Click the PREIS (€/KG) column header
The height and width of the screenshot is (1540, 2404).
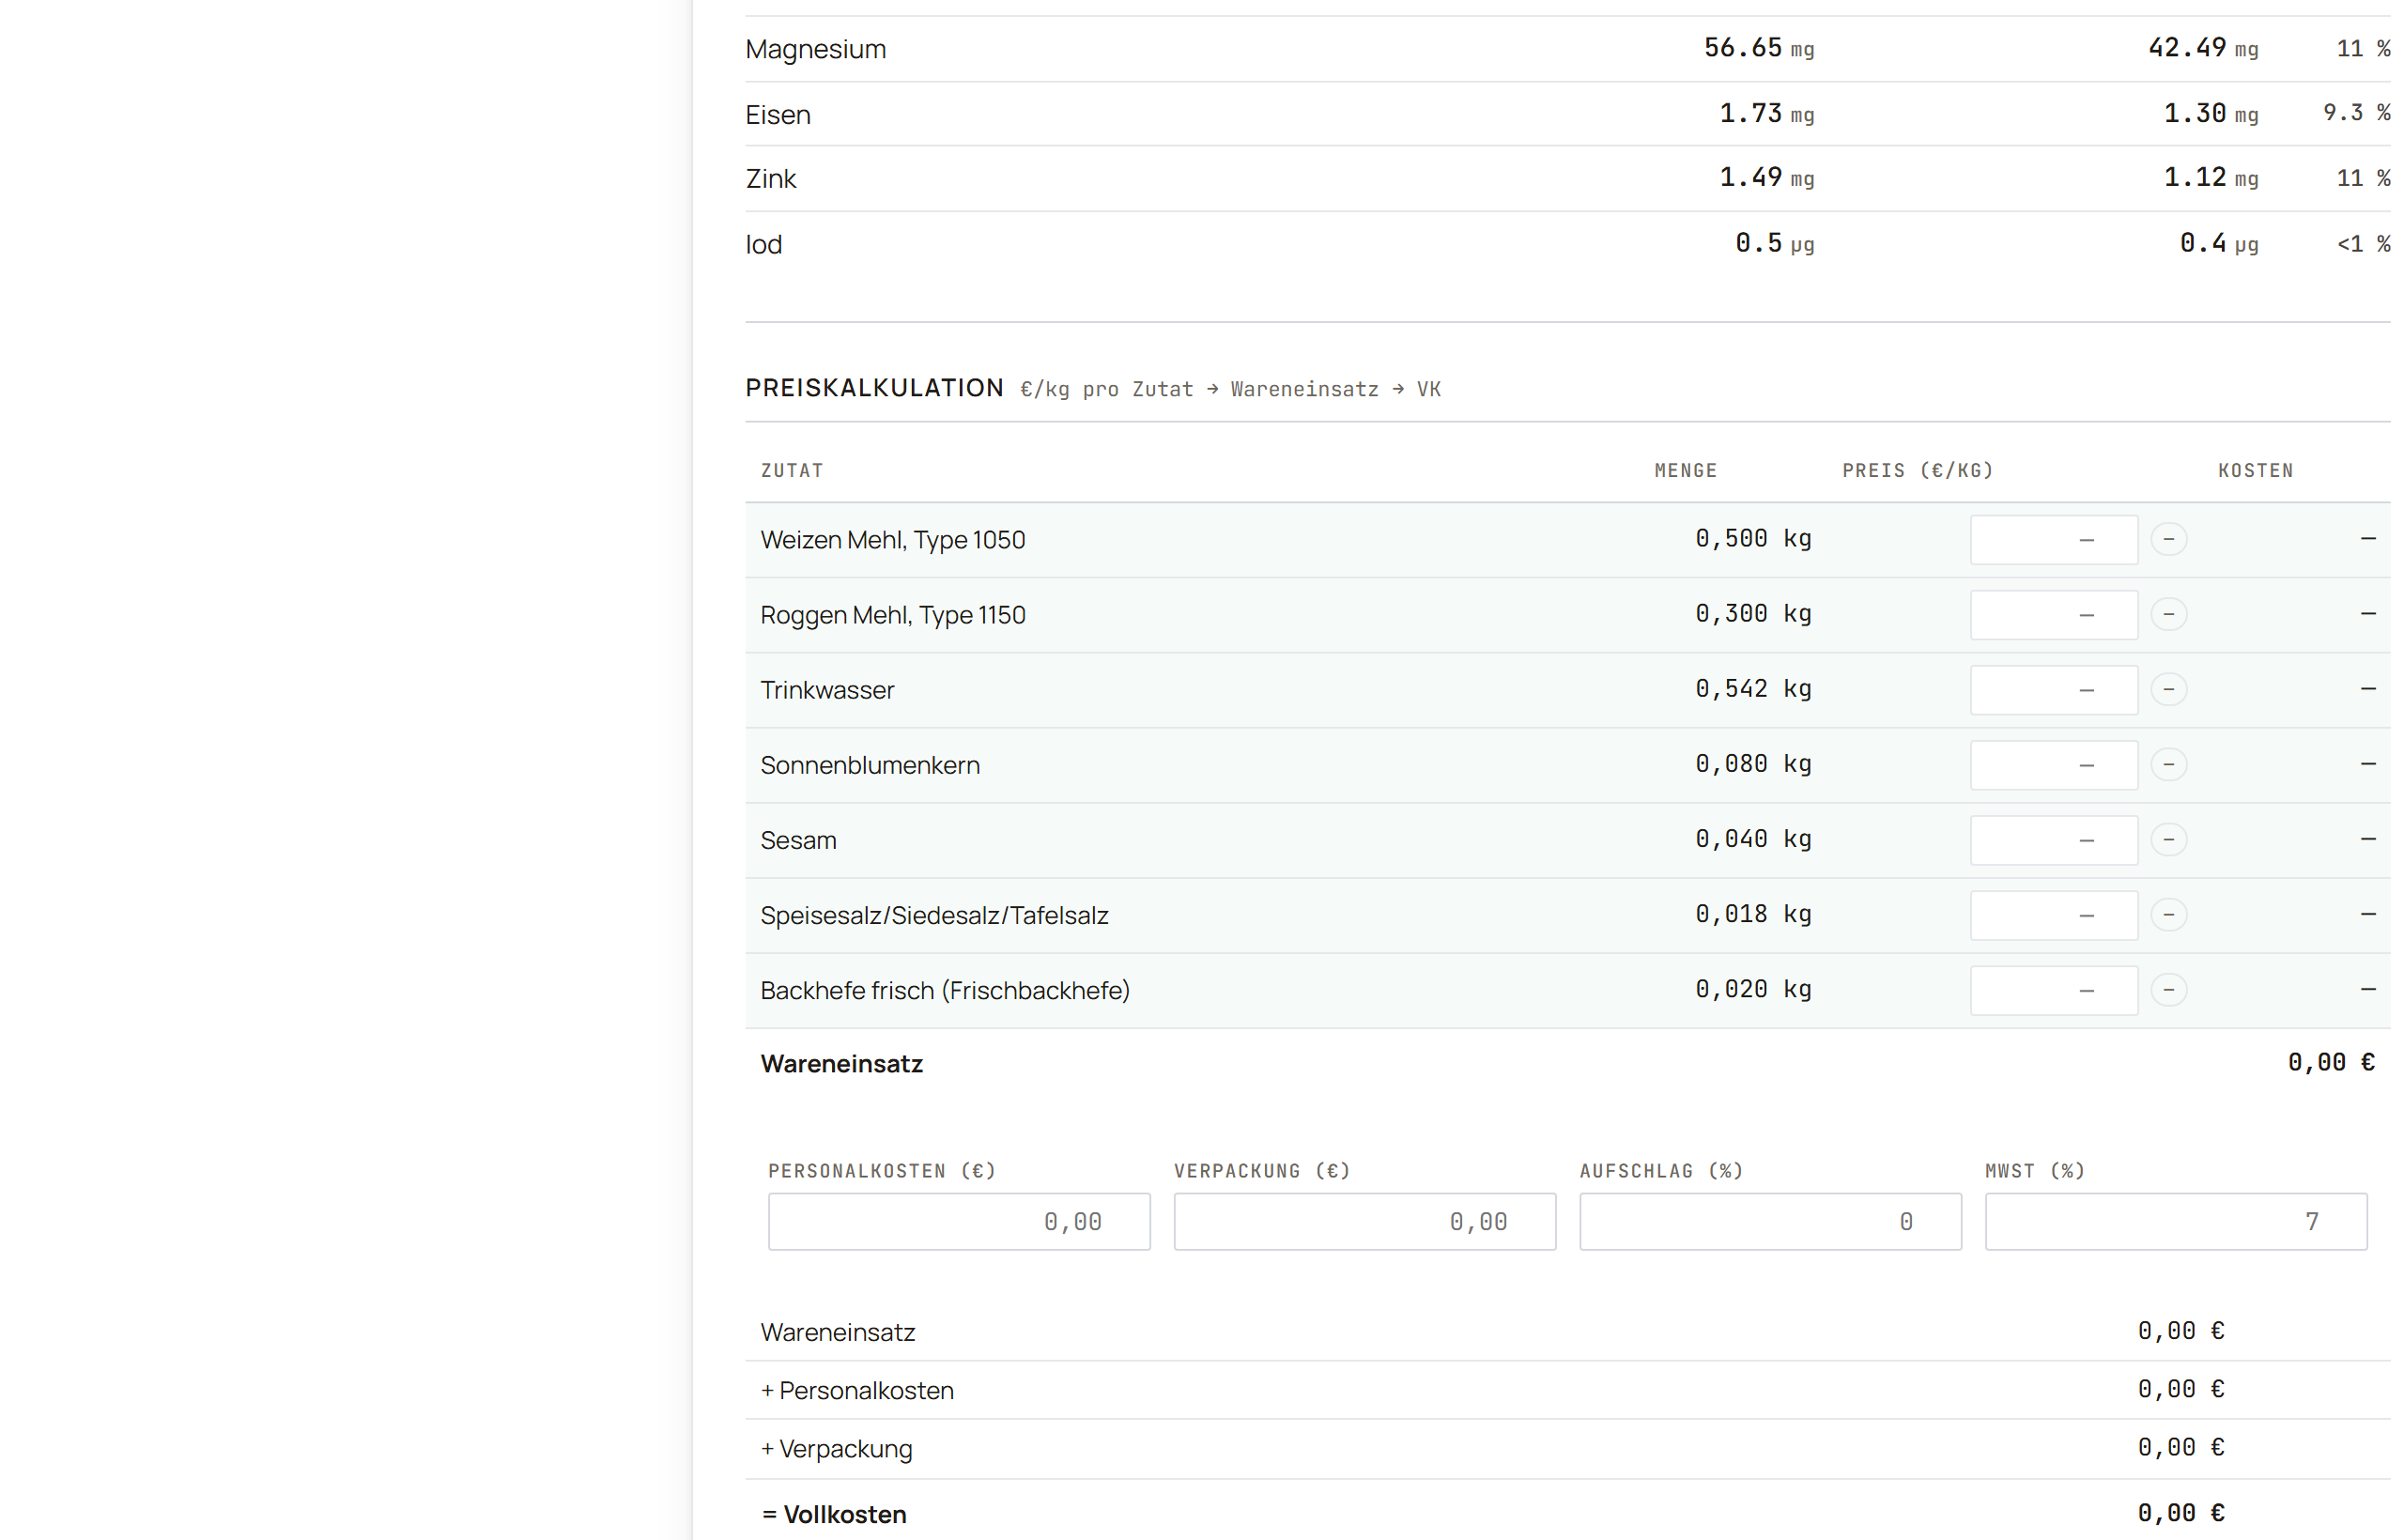1918,471
